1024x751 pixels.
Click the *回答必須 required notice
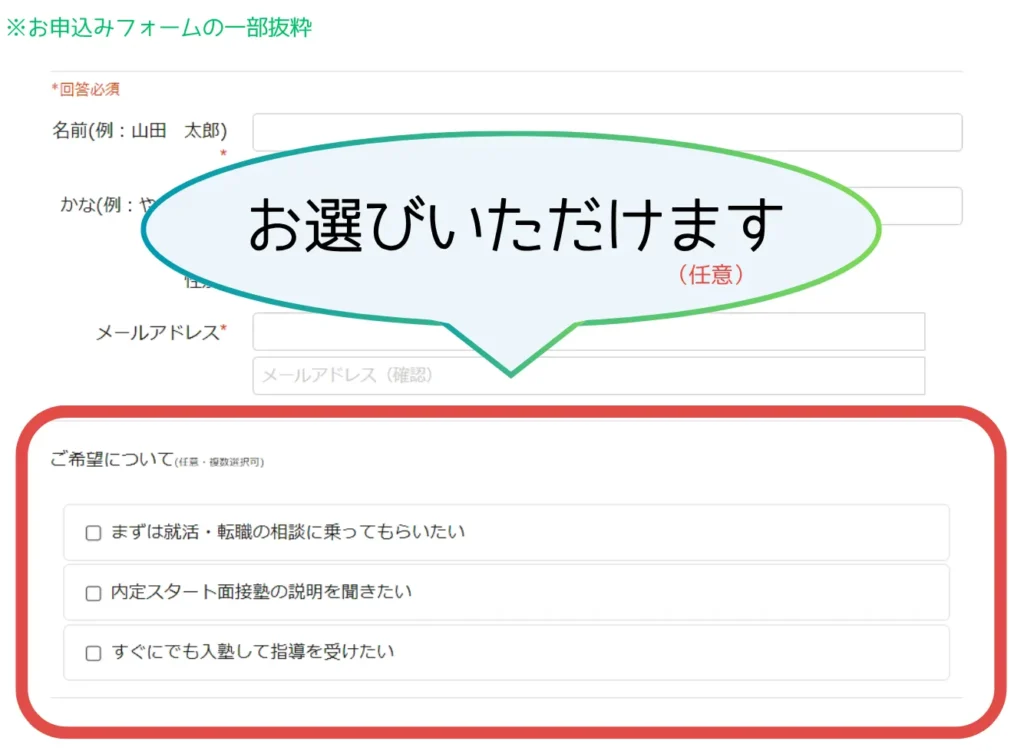click(86, 90)
